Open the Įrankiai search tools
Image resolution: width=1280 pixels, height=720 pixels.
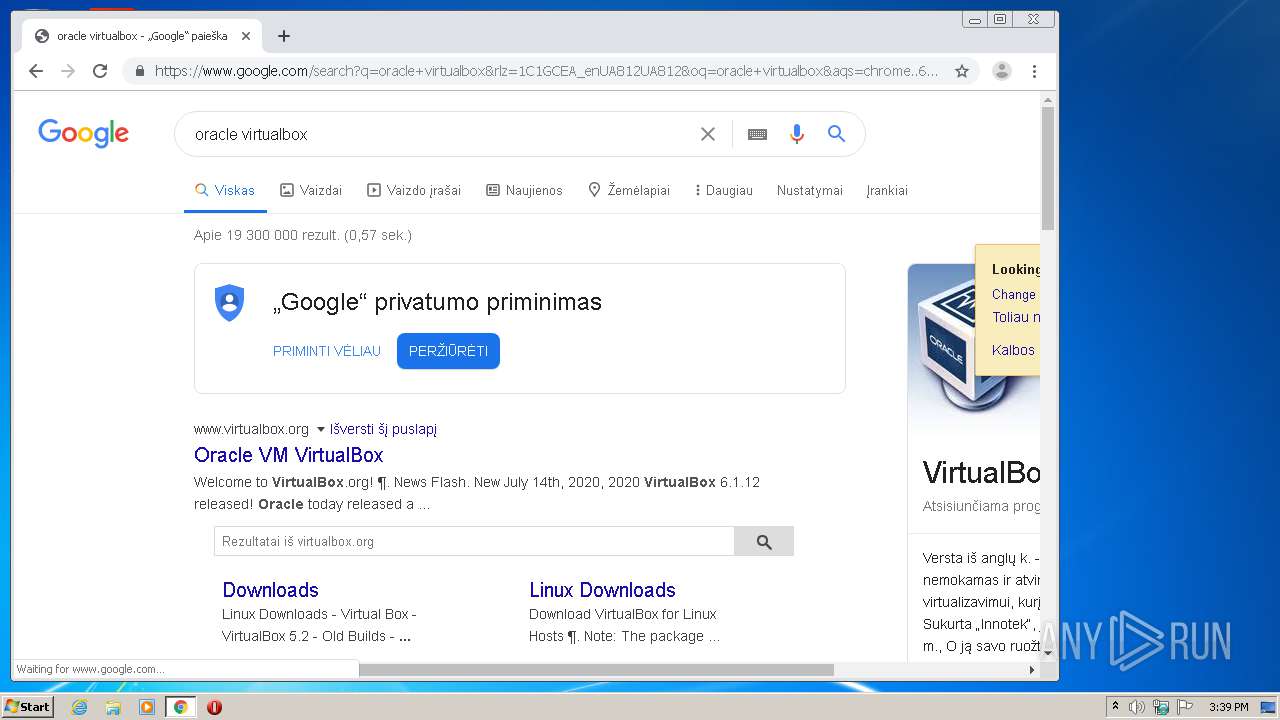point(887,190)
